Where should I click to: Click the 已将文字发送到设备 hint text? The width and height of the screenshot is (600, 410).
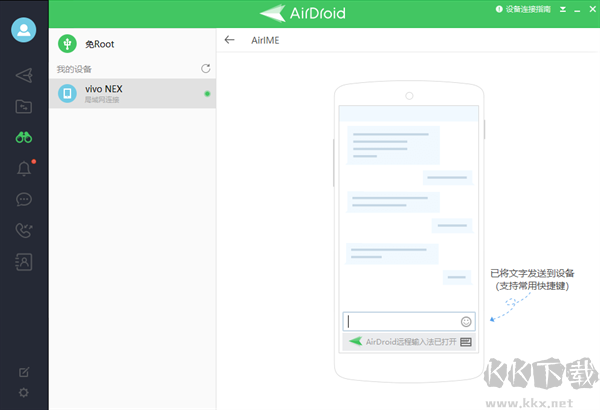click(x=532, y=273)
